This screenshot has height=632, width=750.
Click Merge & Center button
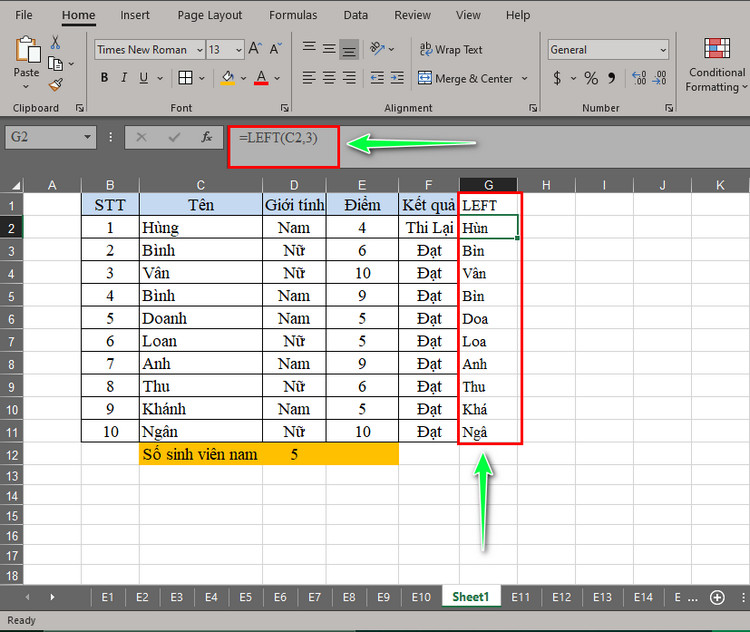[465, 78]
